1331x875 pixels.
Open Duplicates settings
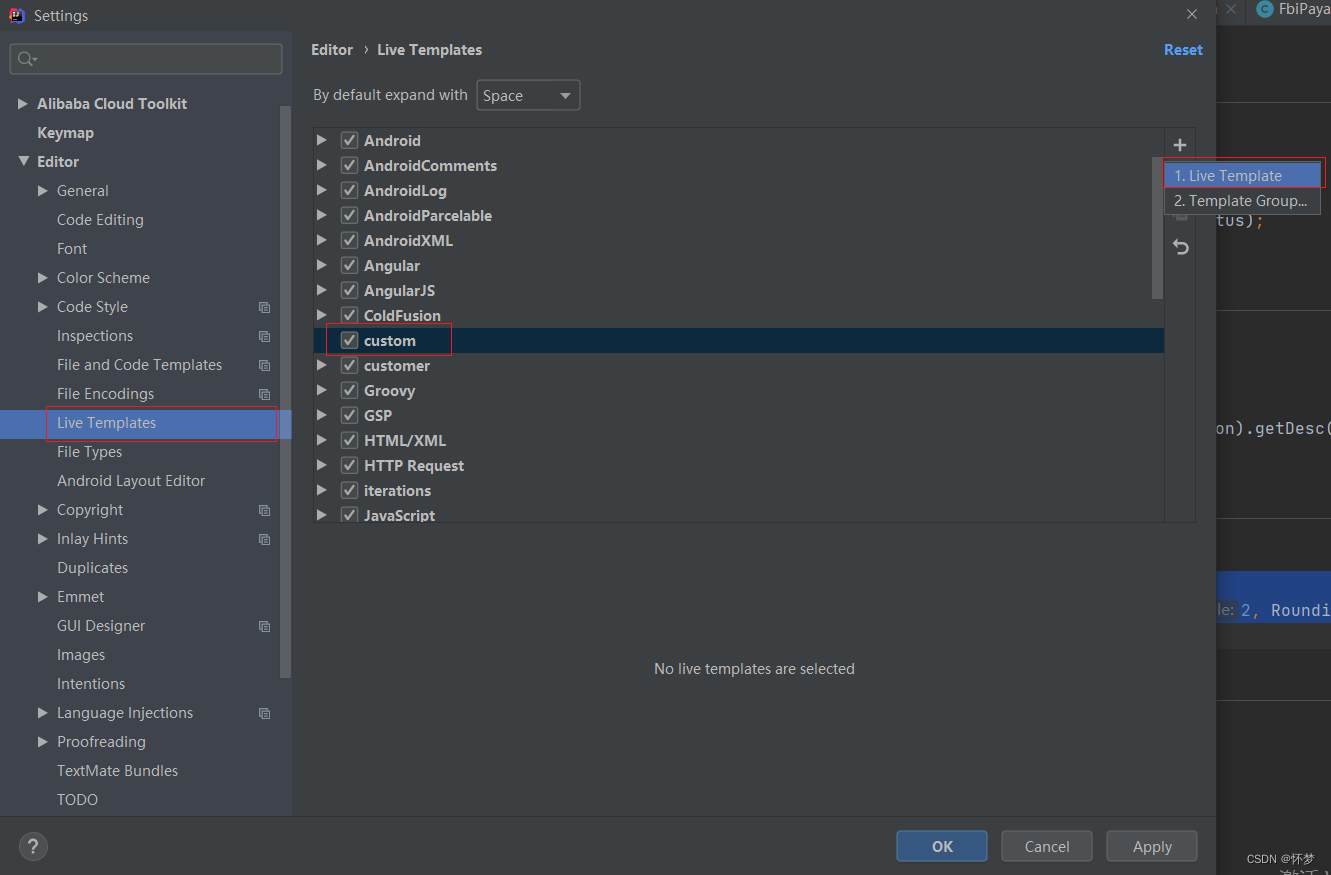tap(92, 568)
